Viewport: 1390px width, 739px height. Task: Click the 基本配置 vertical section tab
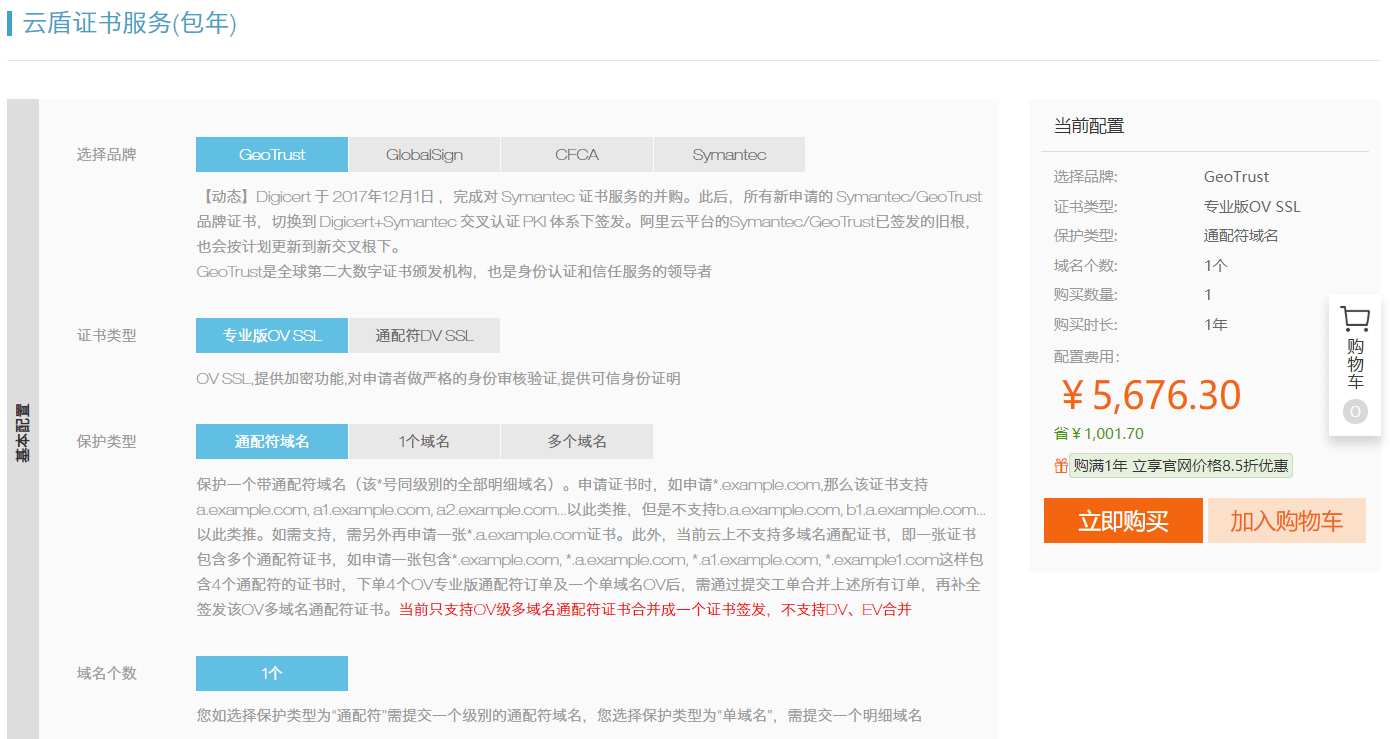point(23,432)
